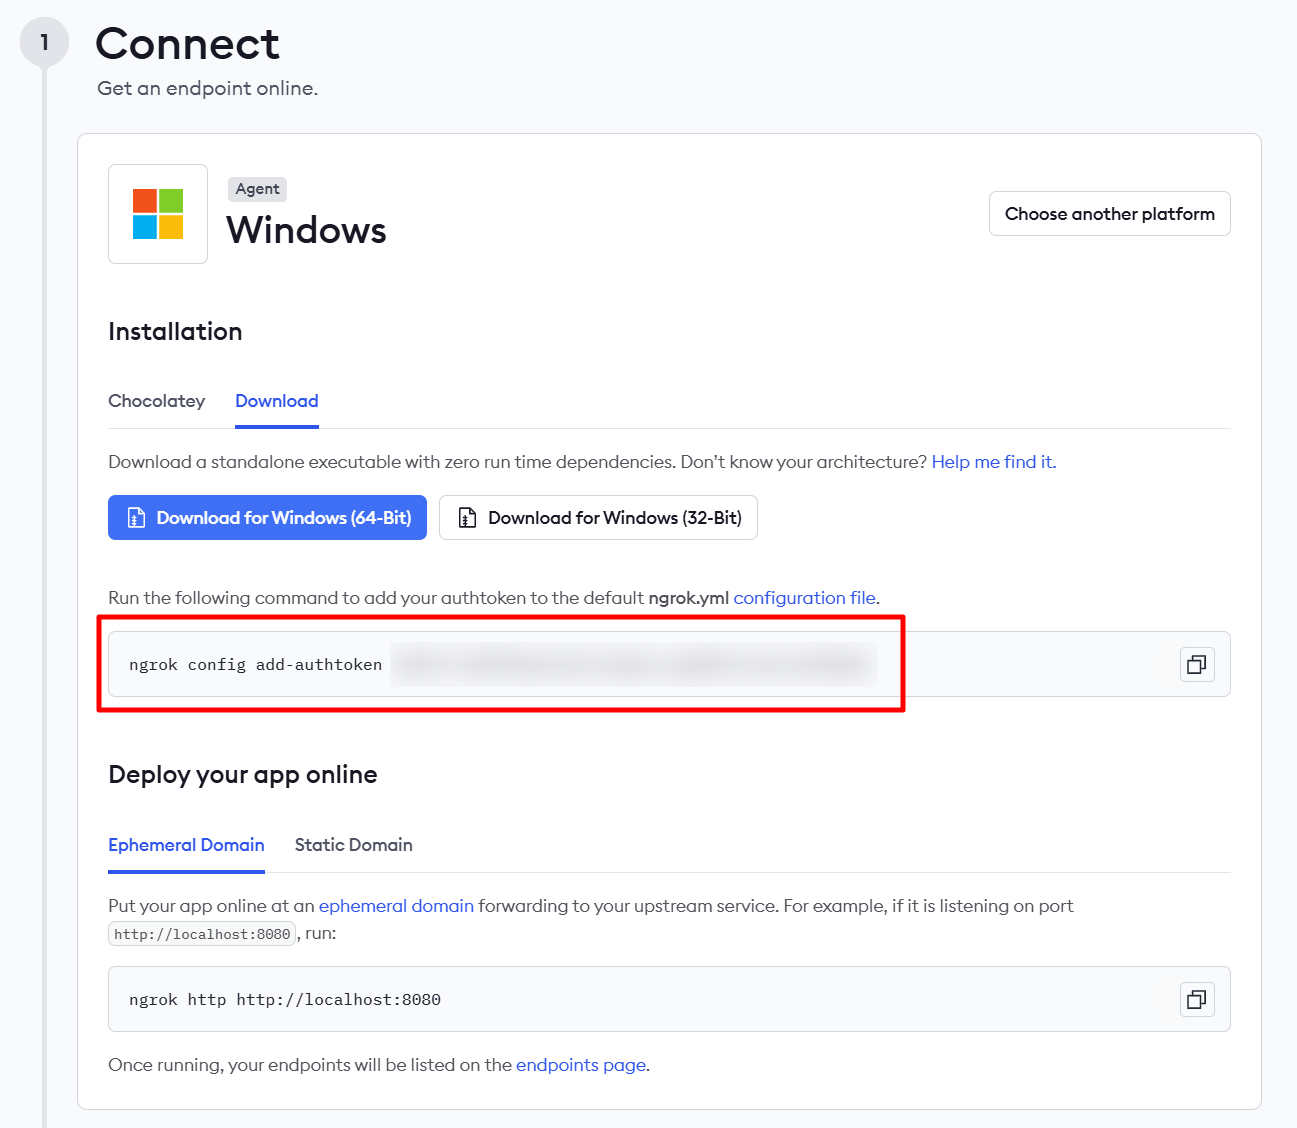
Task: Select the Agent badge label
Action: tap(256, 189)
